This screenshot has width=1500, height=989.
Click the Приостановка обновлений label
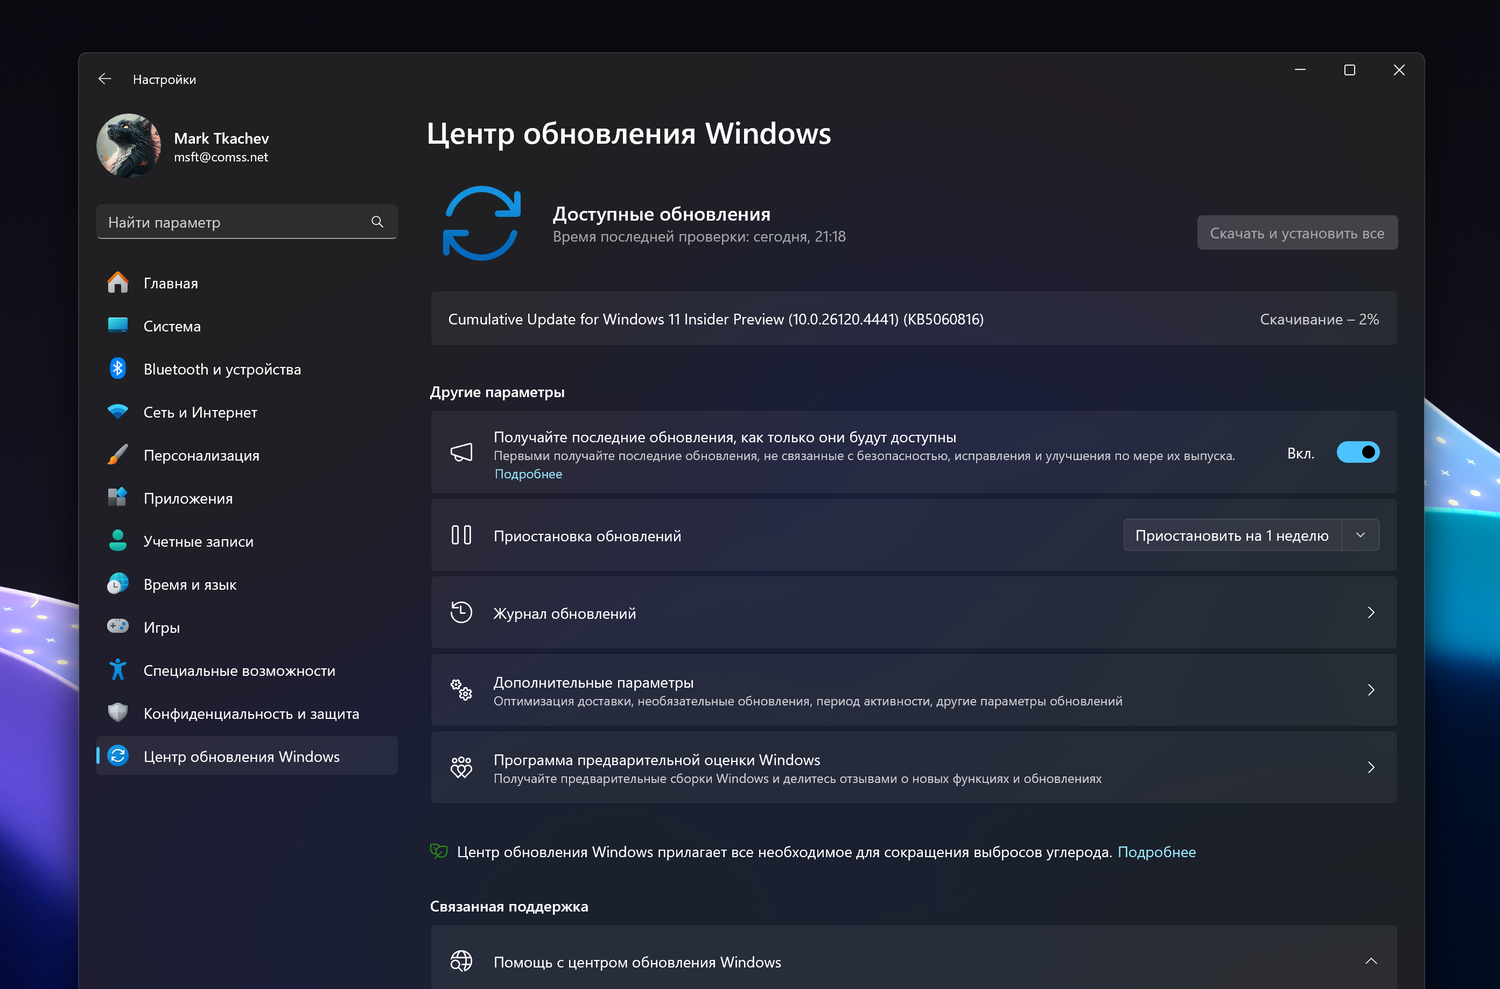pyautogui.click(x=587, y=536)
